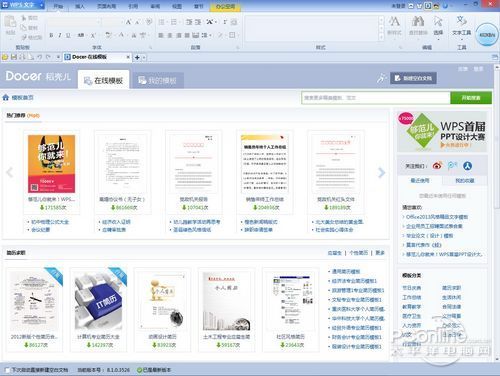Open the WPS 文字 application menu
The width and height of the screenshot is (500, 376).
tap(23, 5)
